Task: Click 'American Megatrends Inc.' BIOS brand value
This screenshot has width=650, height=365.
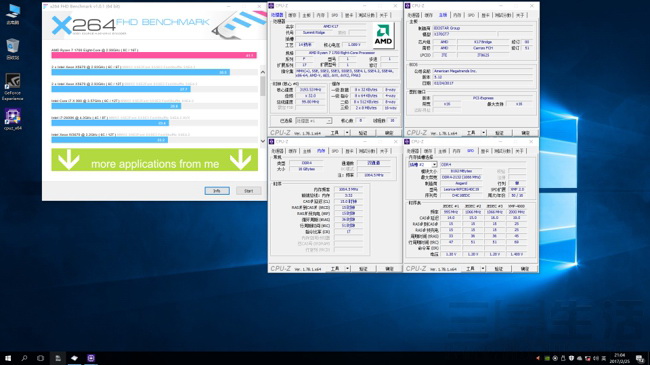Action: point(483,71)
